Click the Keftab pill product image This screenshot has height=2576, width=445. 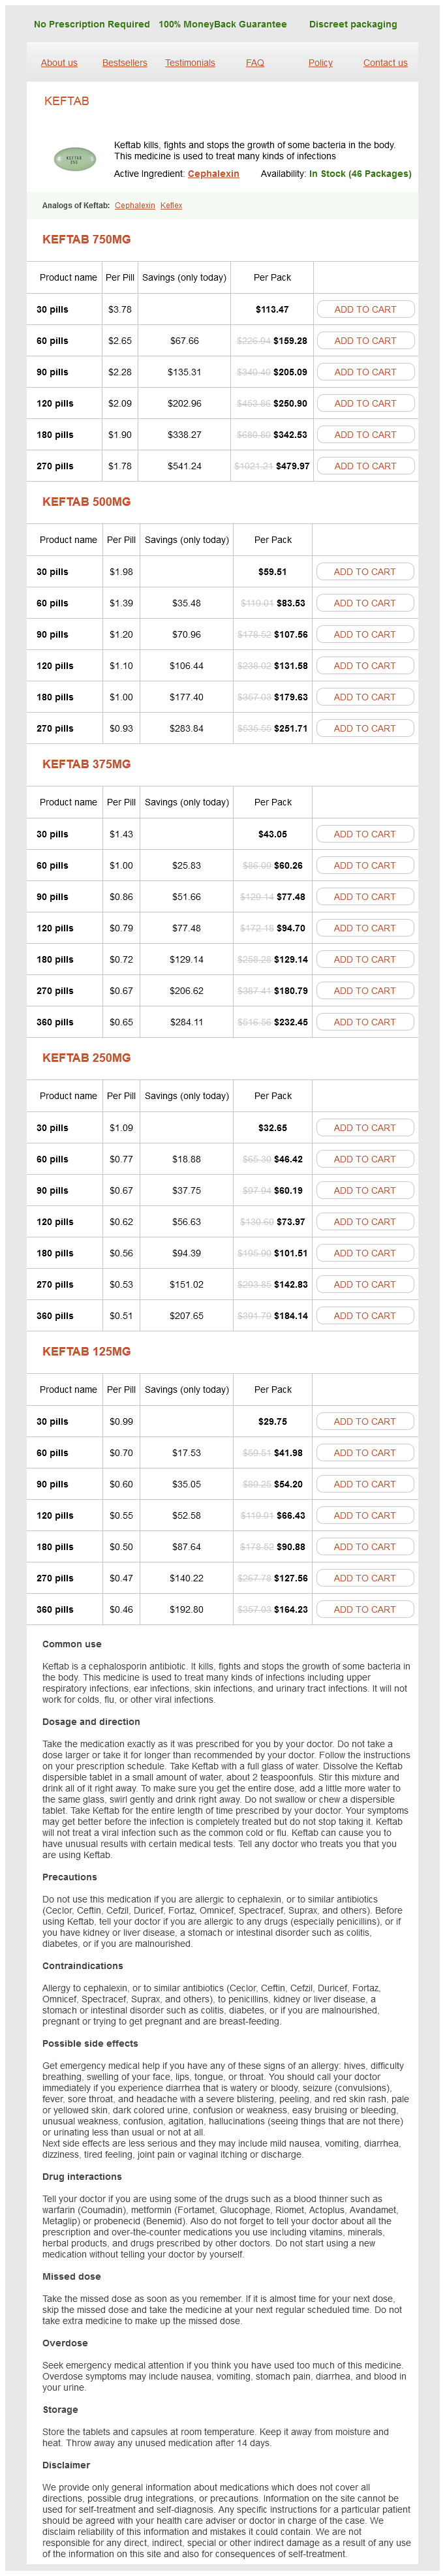click(74, 158)
